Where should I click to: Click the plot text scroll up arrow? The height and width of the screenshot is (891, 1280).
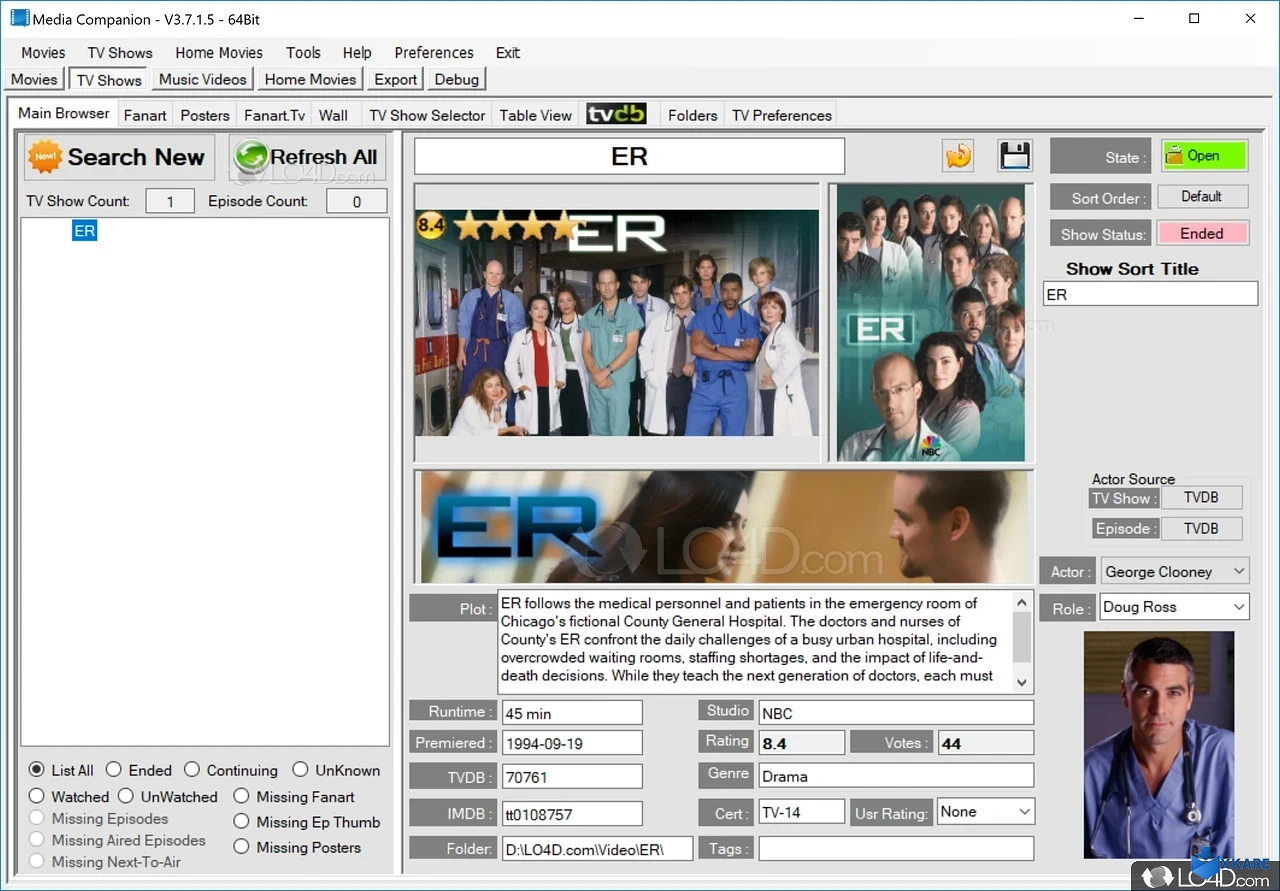click(x=1022, y=602)
